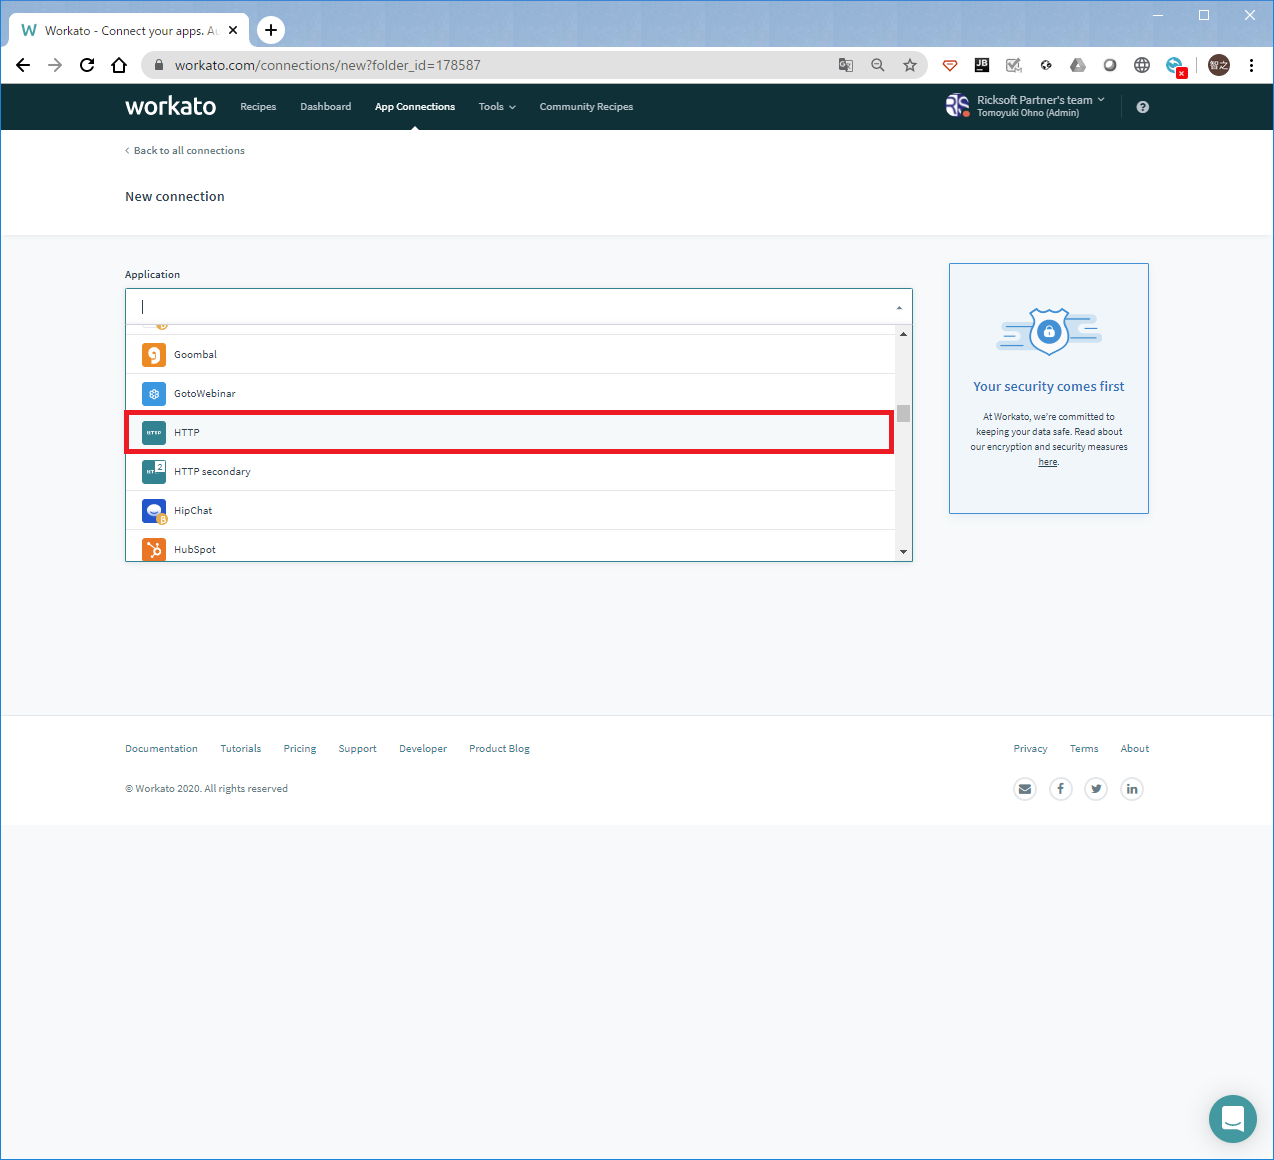Click the application list scrollbar thumb
Viewport: 1274px width, 1160px height.
(x=903, y=414)
